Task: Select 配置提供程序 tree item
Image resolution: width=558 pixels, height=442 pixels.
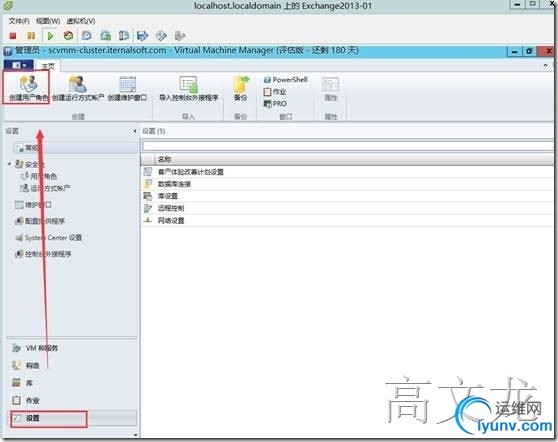Action: pyautogui.click(x=40, y=221)
